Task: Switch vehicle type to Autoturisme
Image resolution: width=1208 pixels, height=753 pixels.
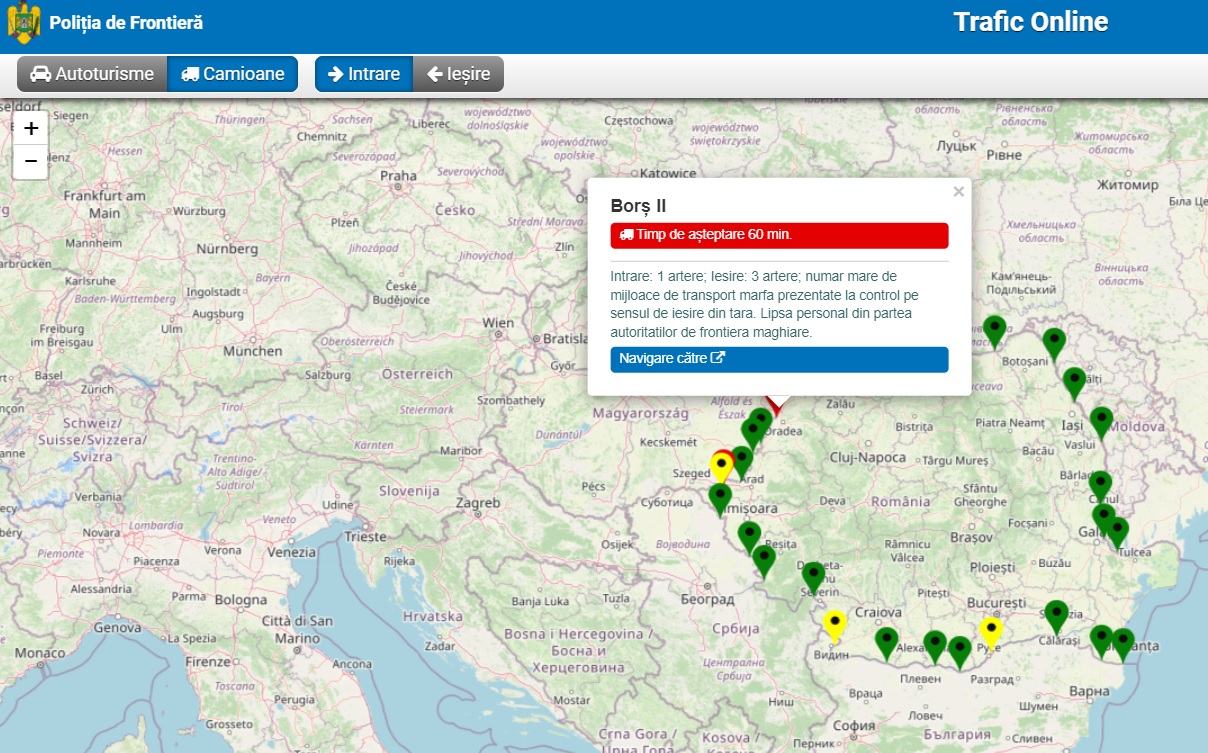Action: [92, 74]
